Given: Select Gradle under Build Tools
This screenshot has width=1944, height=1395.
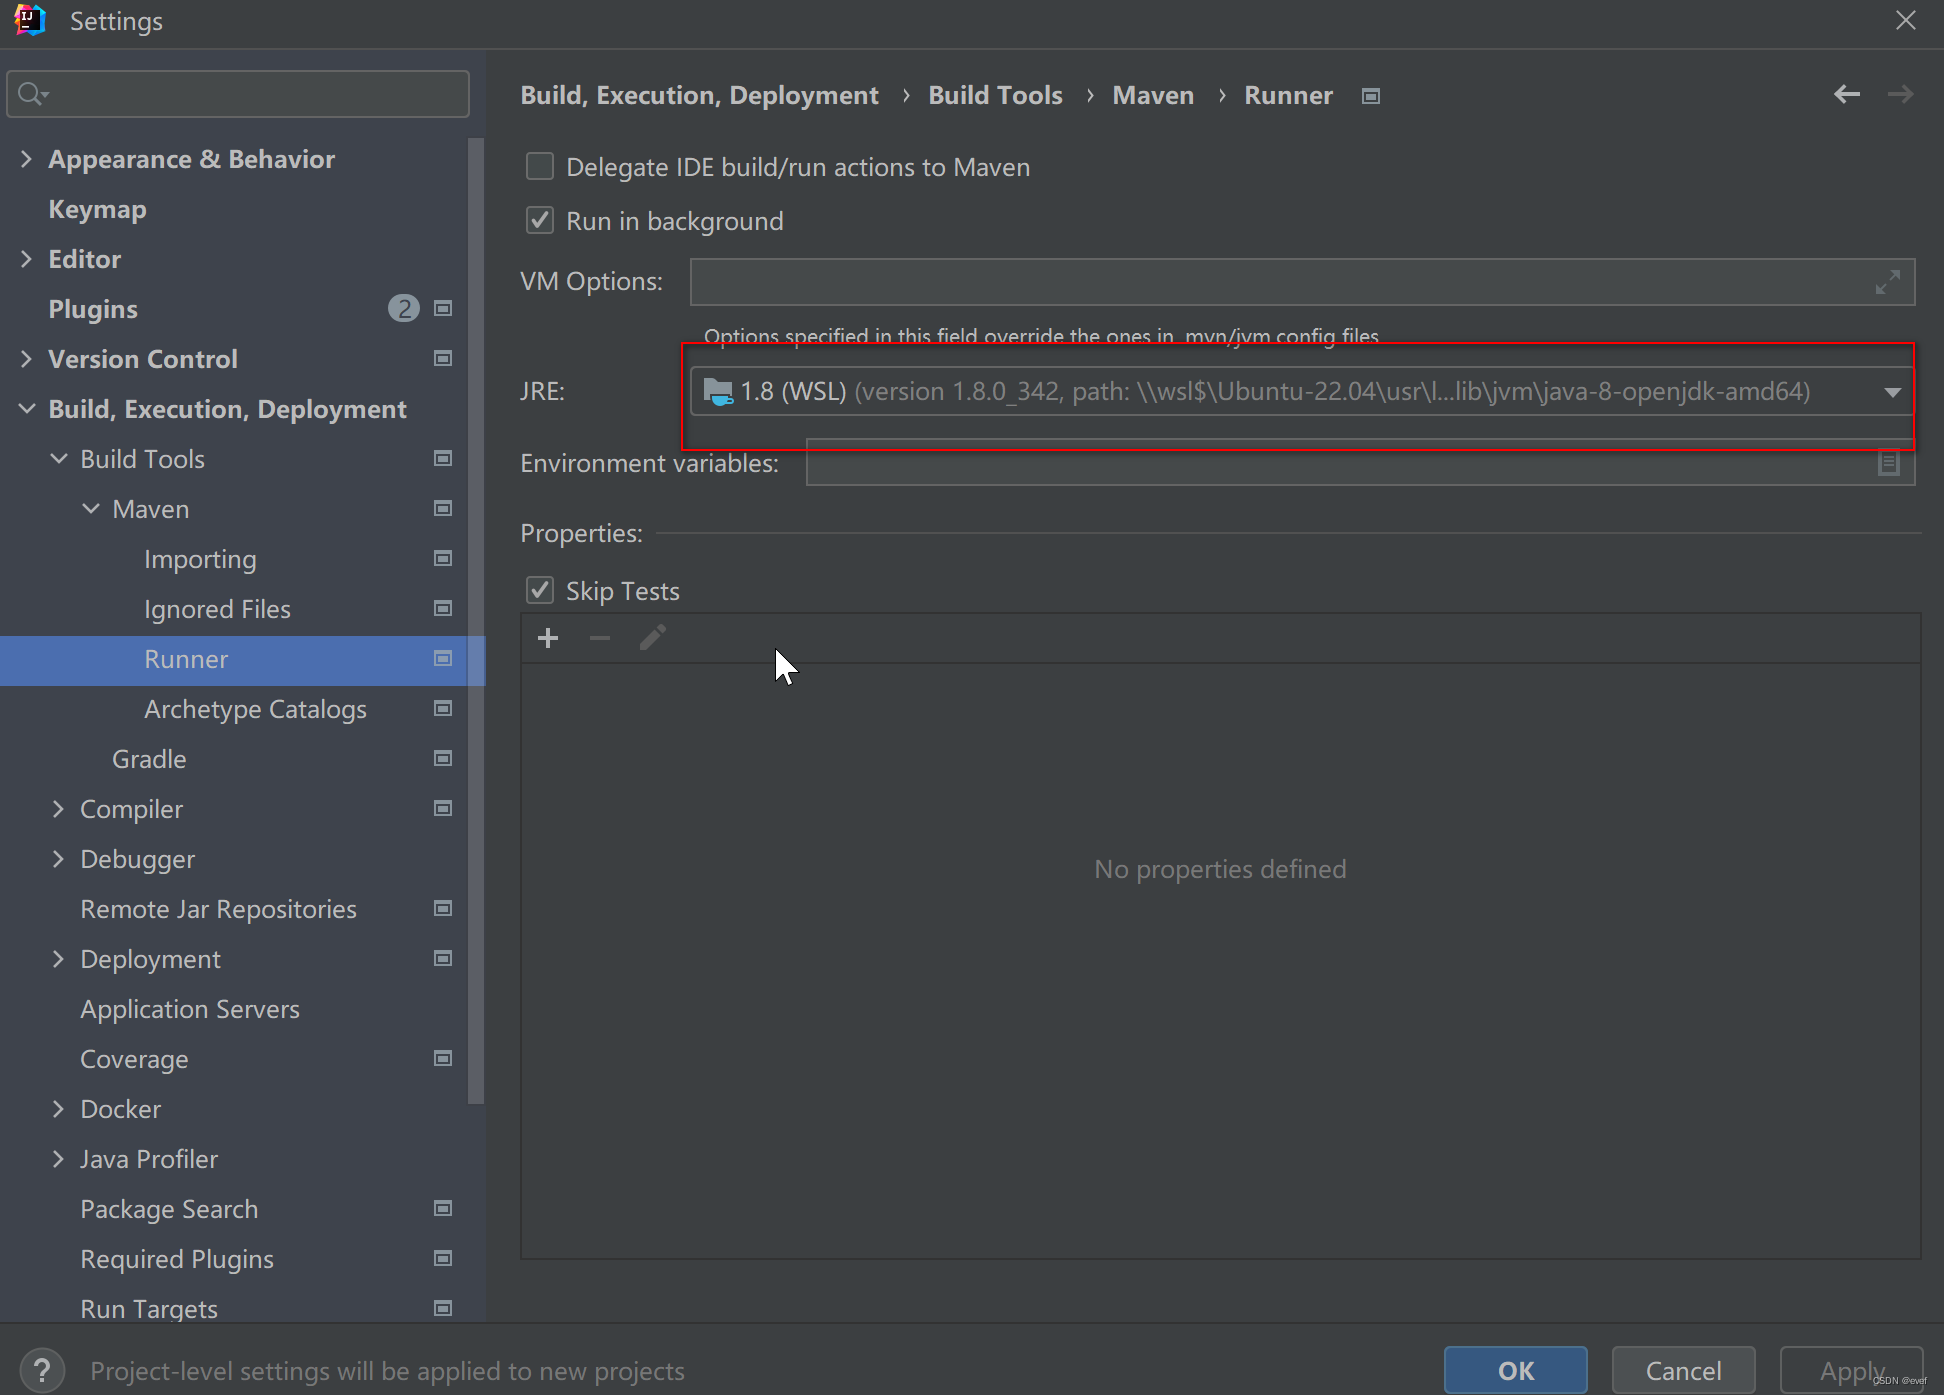Looking at the screenshot, I should (149, 759).
